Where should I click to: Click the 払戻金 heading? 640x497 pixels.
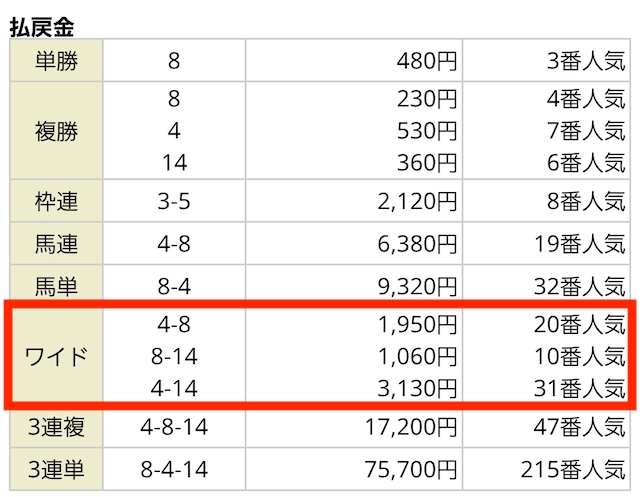(x=42, y=27)
